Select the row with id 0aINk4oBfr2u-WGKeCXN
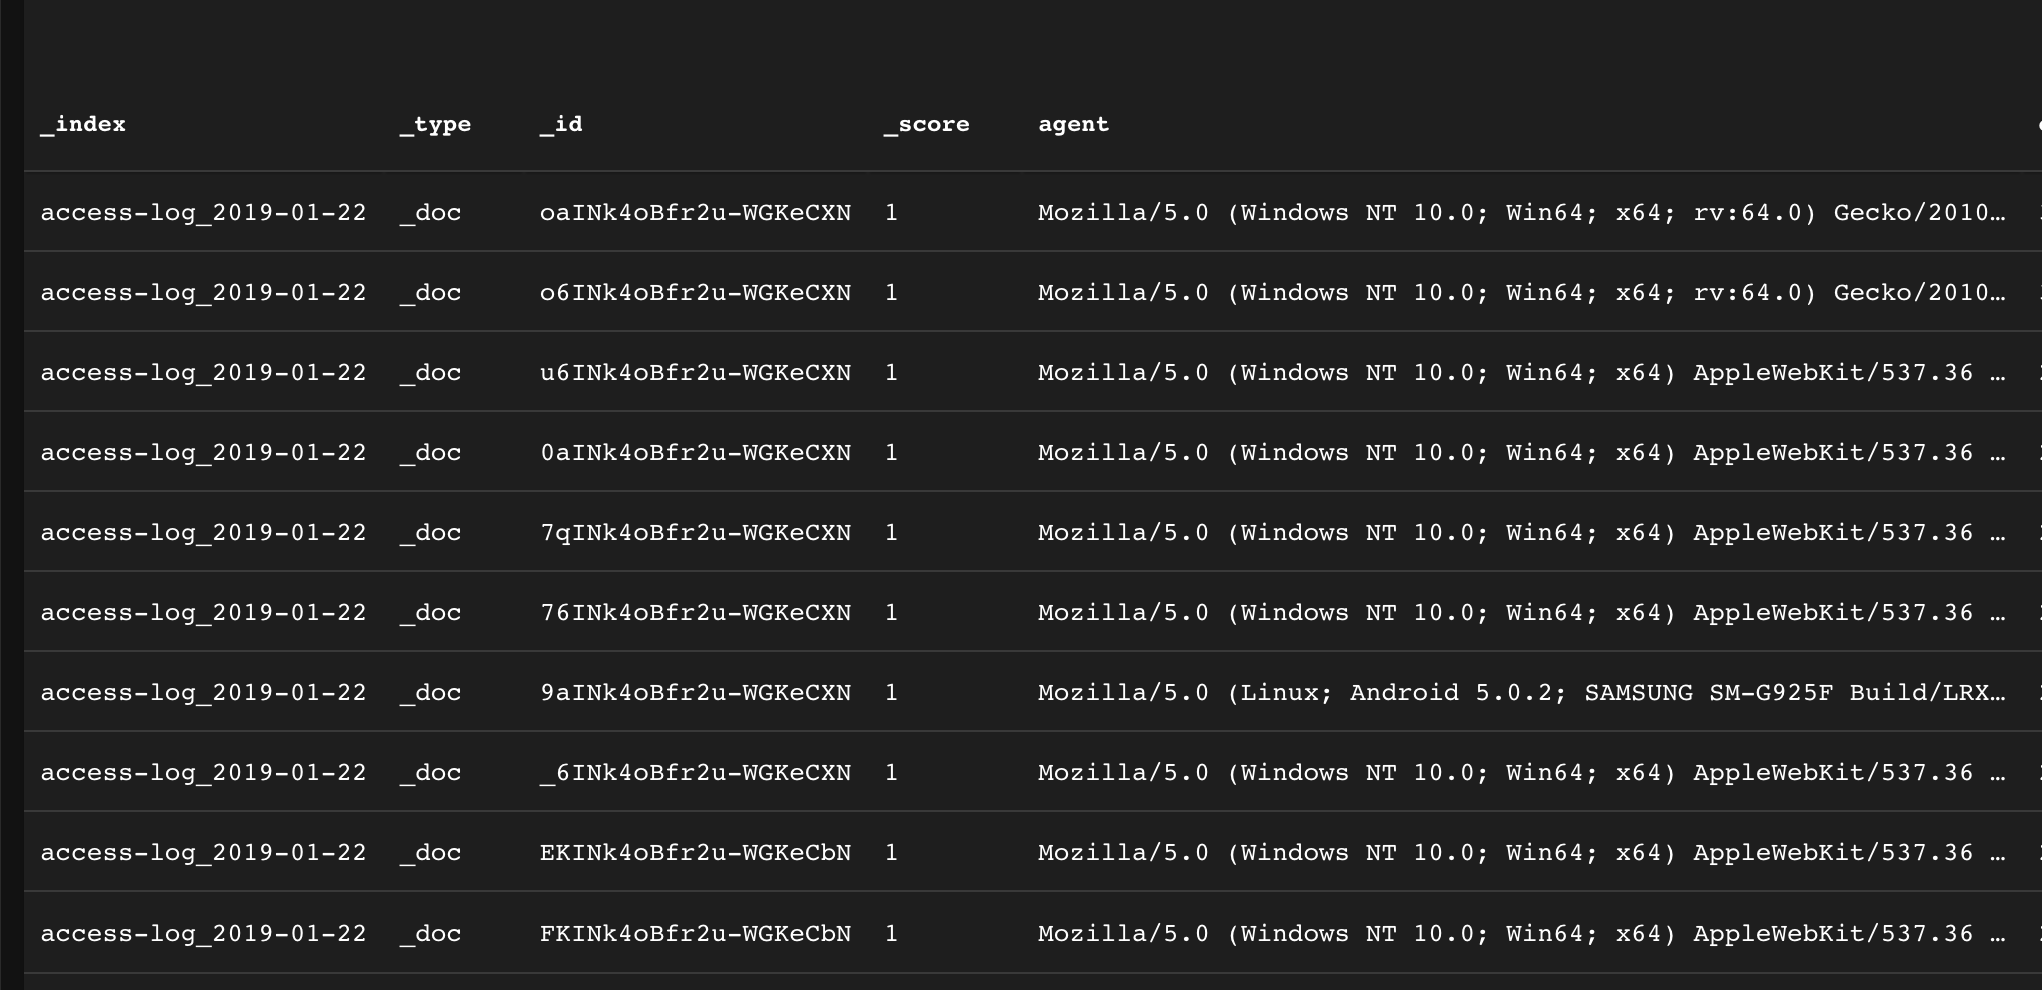 (x=1032, y=452)
